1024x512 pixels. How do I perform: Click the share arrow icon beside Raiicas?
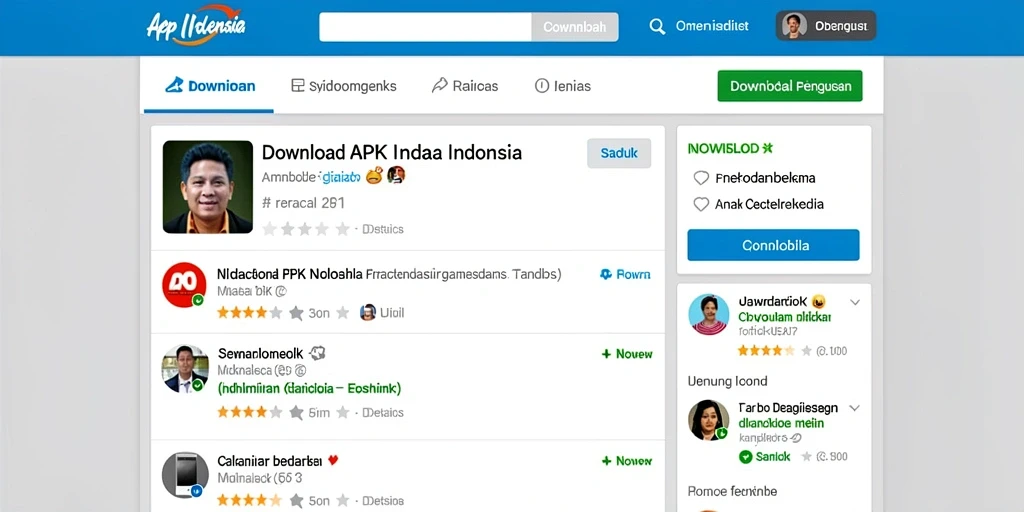440,86
